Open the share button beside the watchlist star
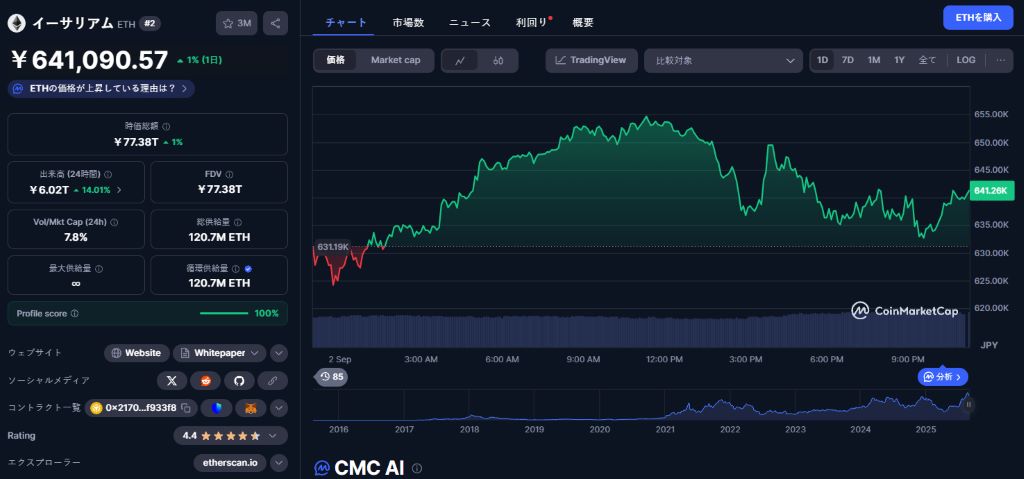Image resolution: width=1024 pixels, height=479 pixels. click(x=275, y=24)
